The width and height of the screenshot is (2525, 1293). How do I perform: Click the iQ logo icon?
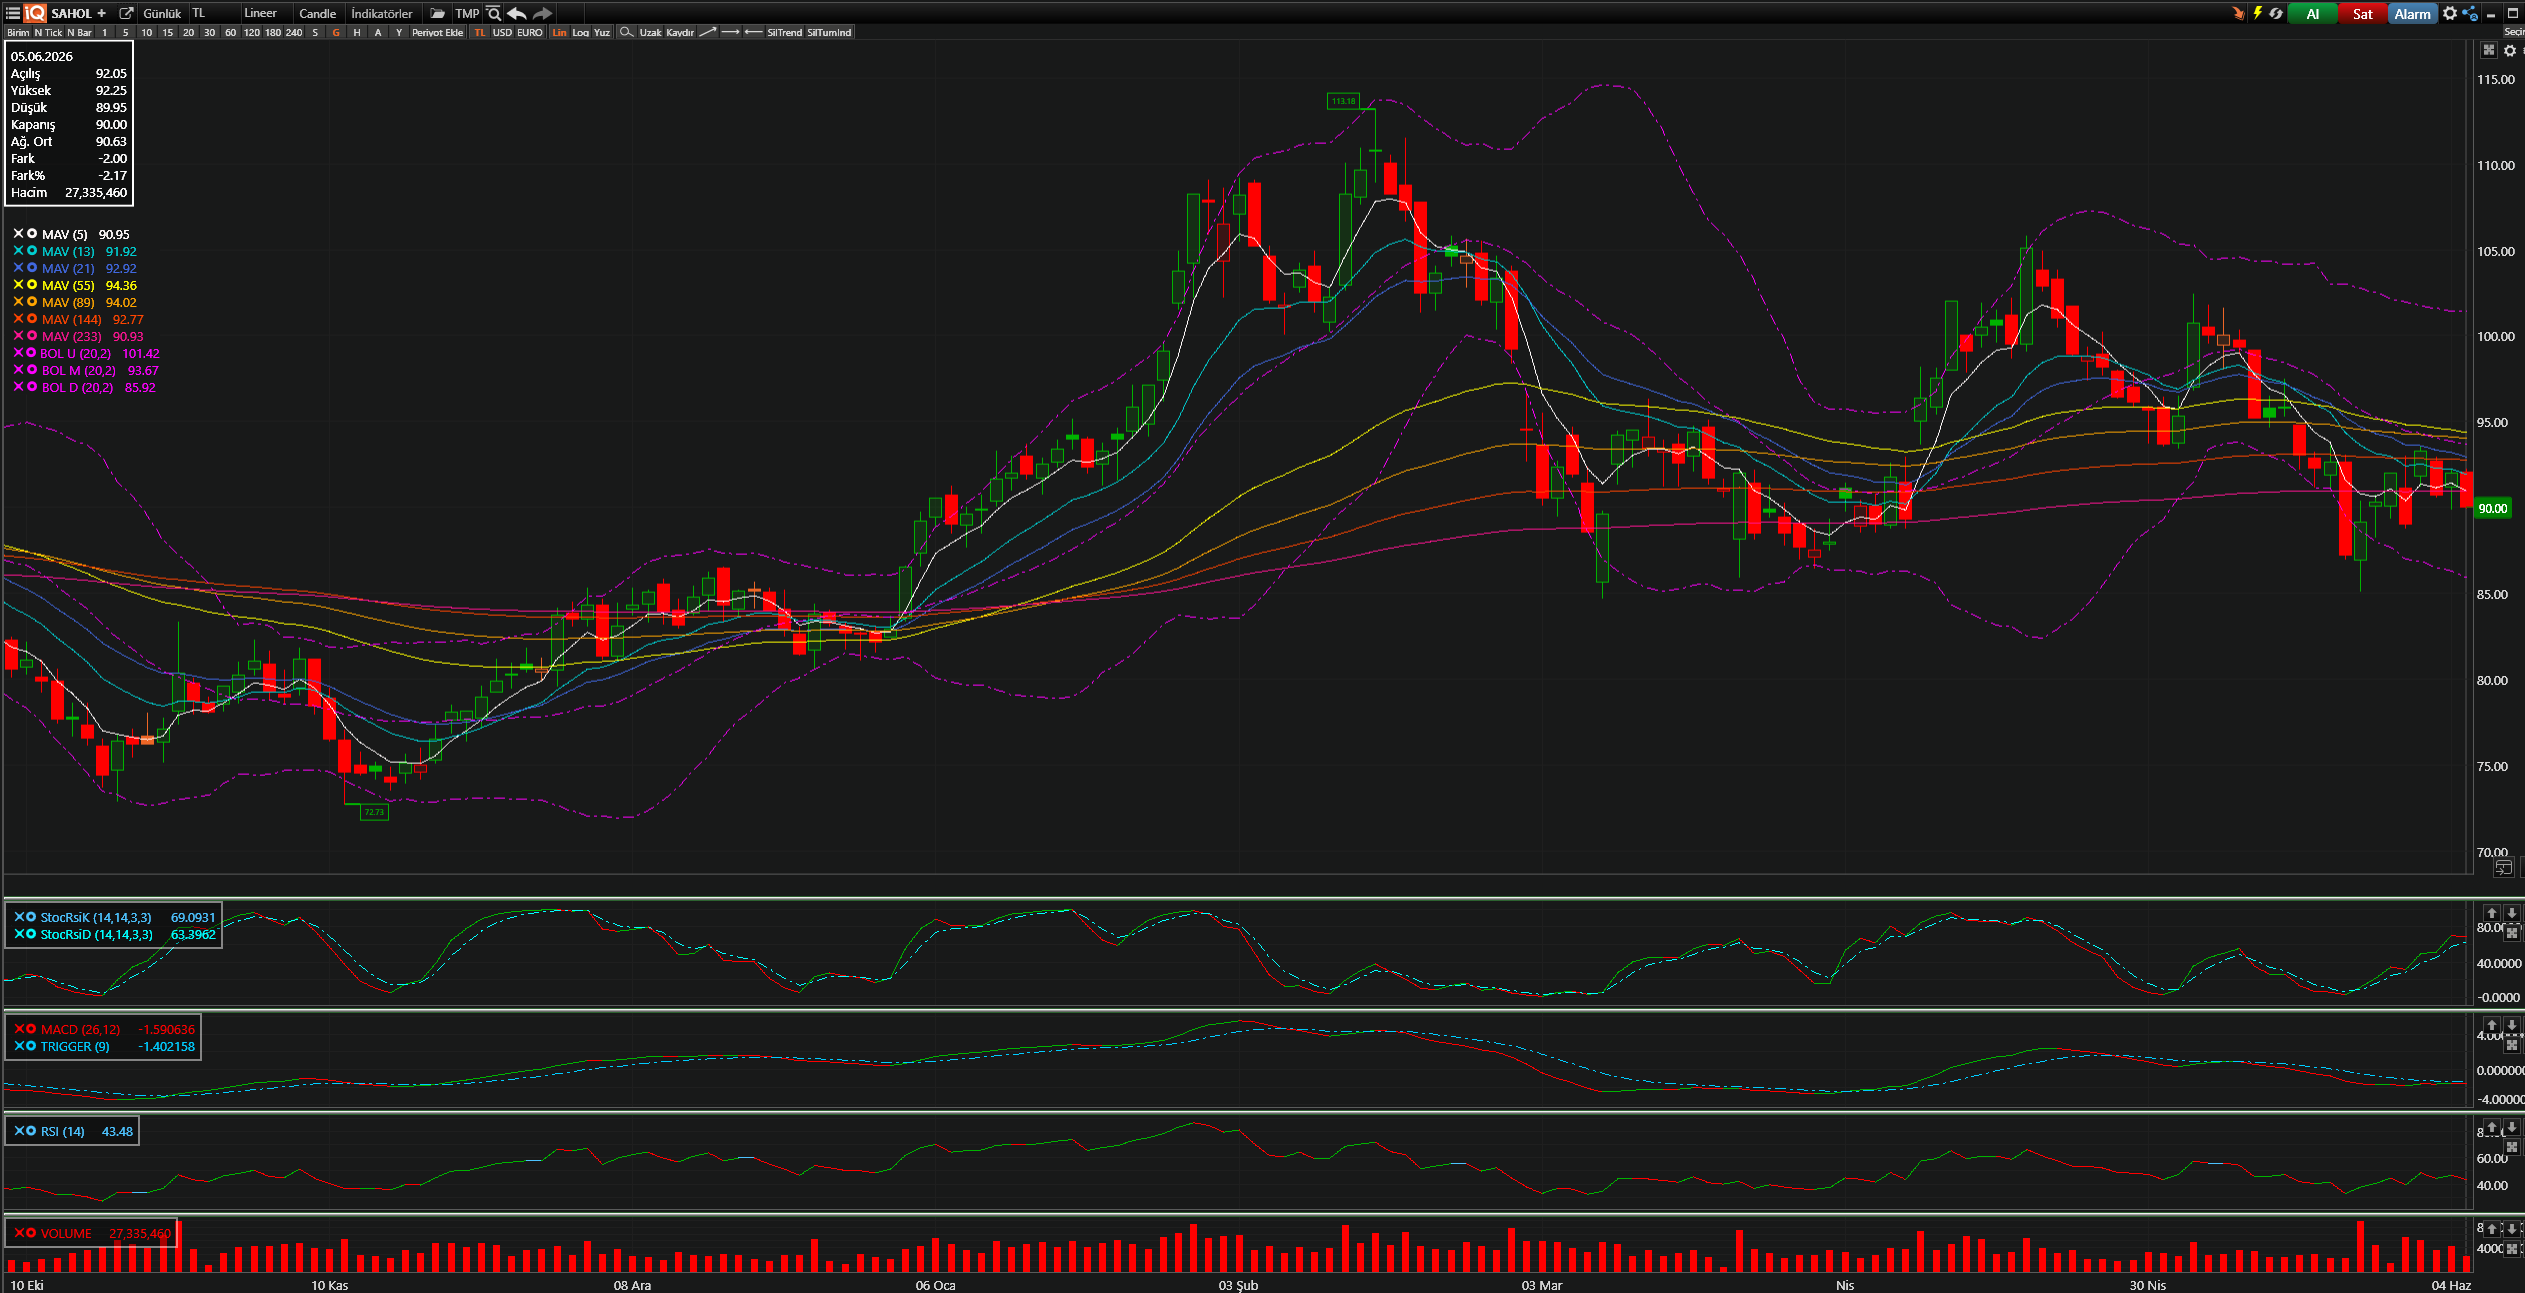pos(35,13)
